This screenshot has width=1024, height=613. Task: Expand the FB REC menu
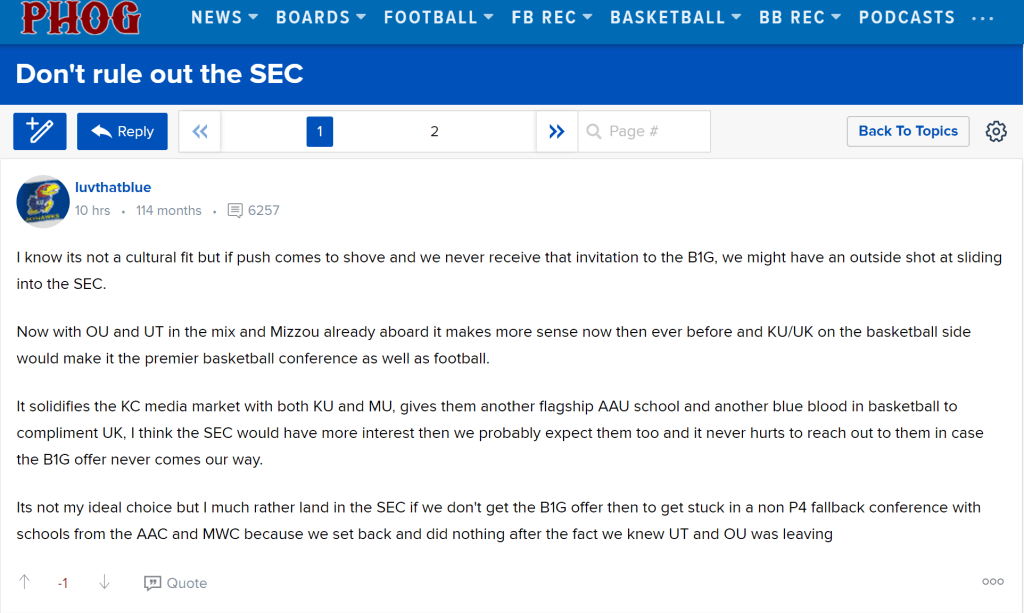552,17
